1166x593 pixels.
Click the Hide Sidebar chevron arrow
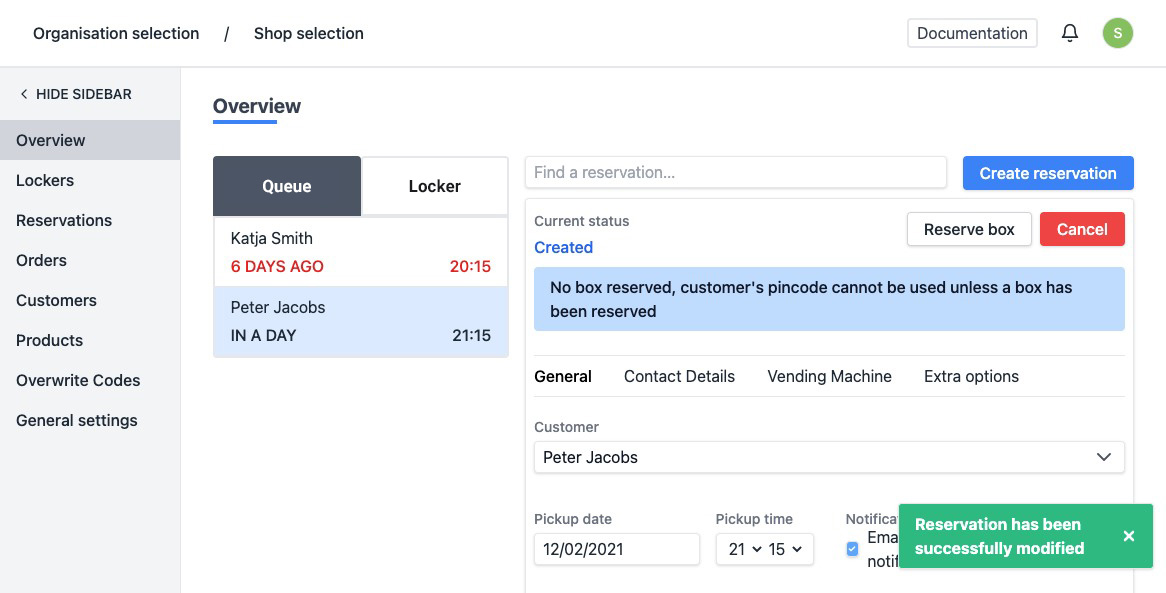(24, 94)
